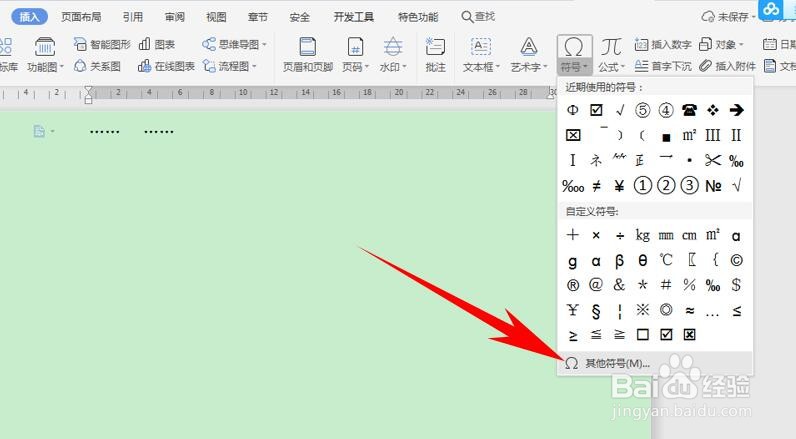Open the 引用 ribbon tab

click(132, 17)
